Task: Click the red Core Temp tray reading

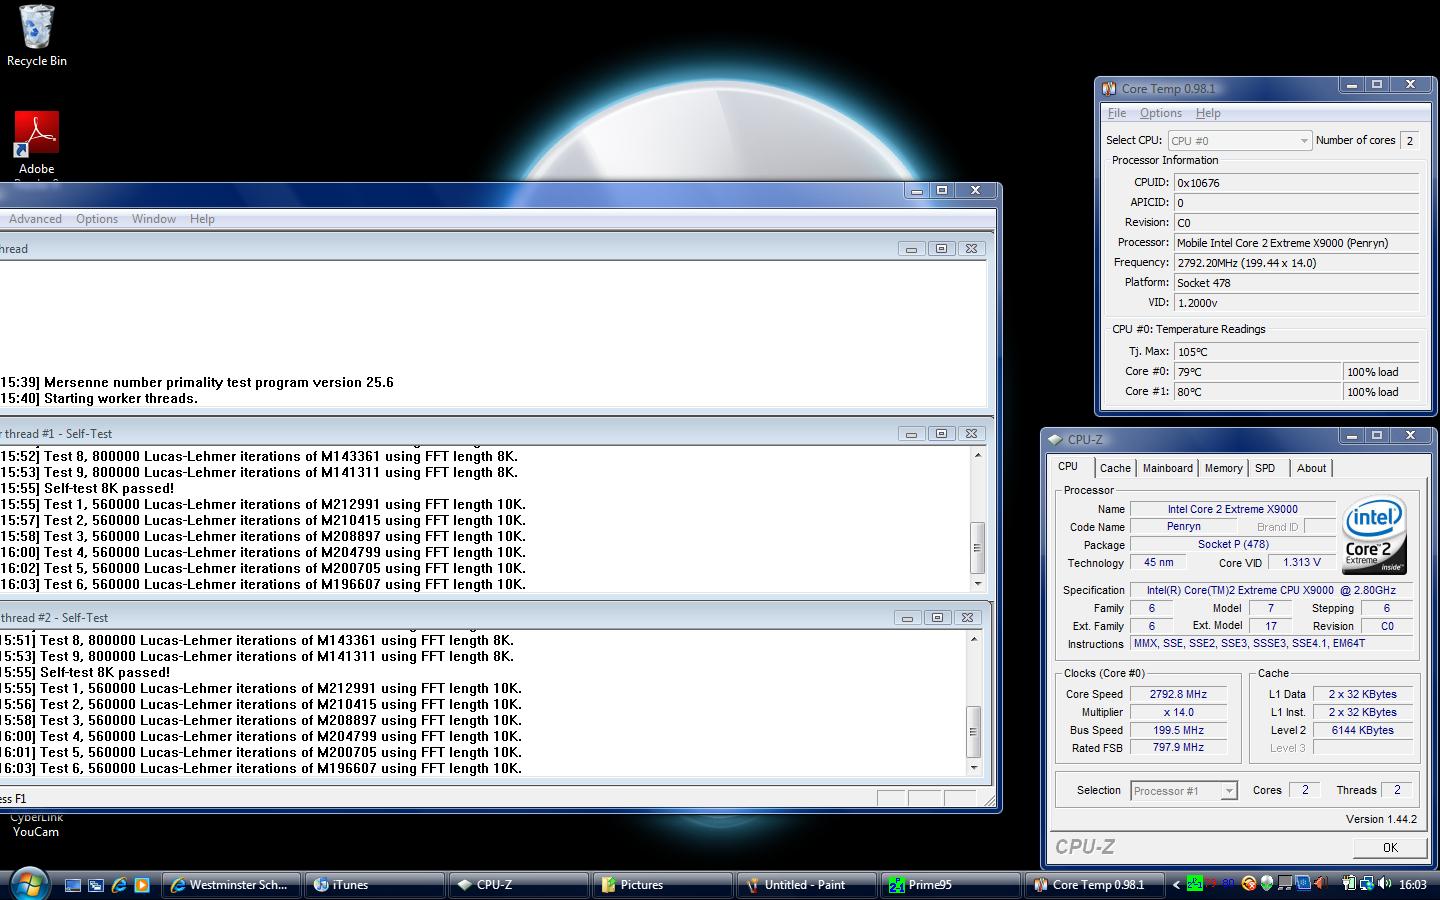Action: point(1211,883)
